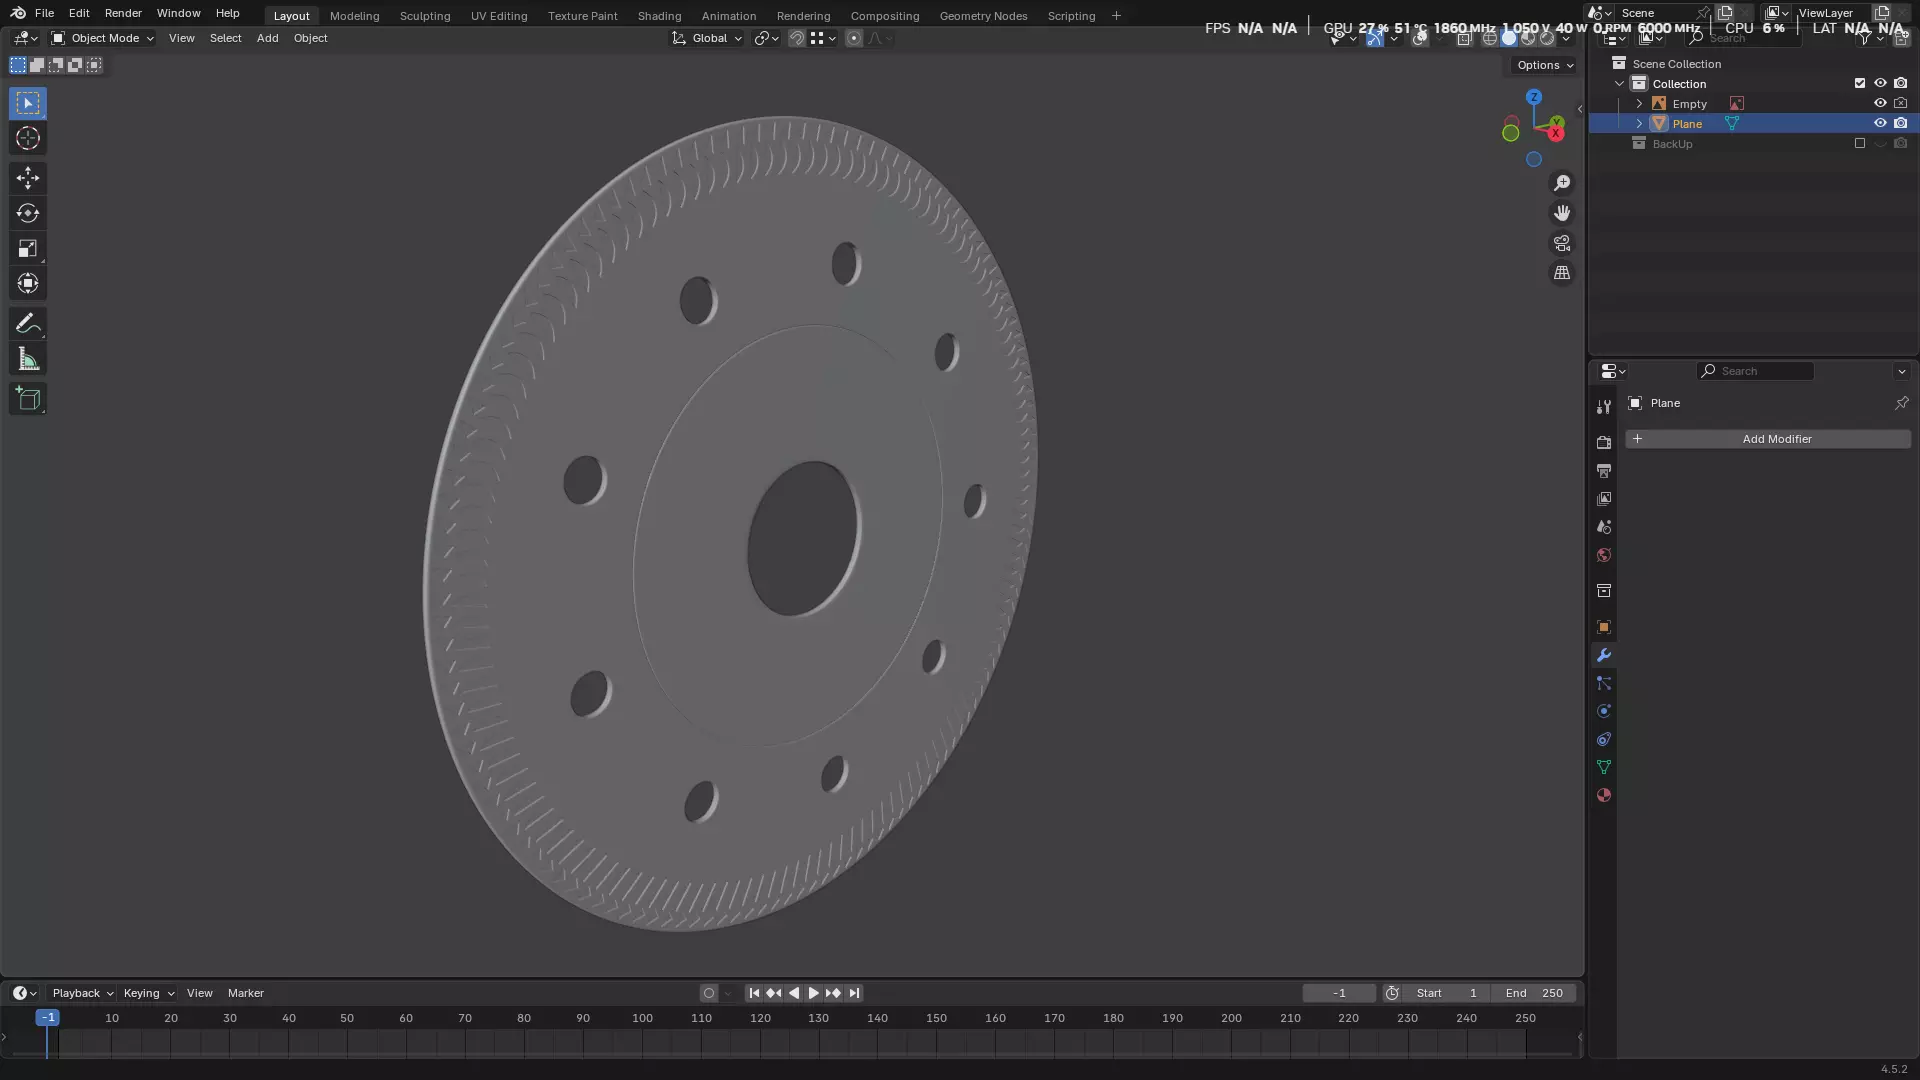Open the Collection properties tab

[x=1604, y=591]
